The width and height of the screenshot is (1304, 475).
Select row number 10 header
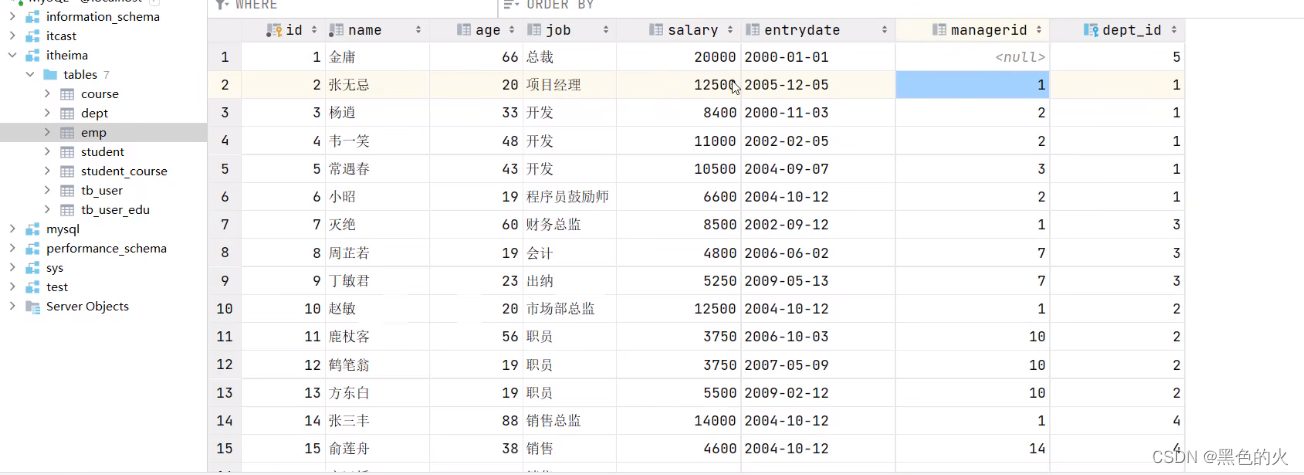pos(225,309)
